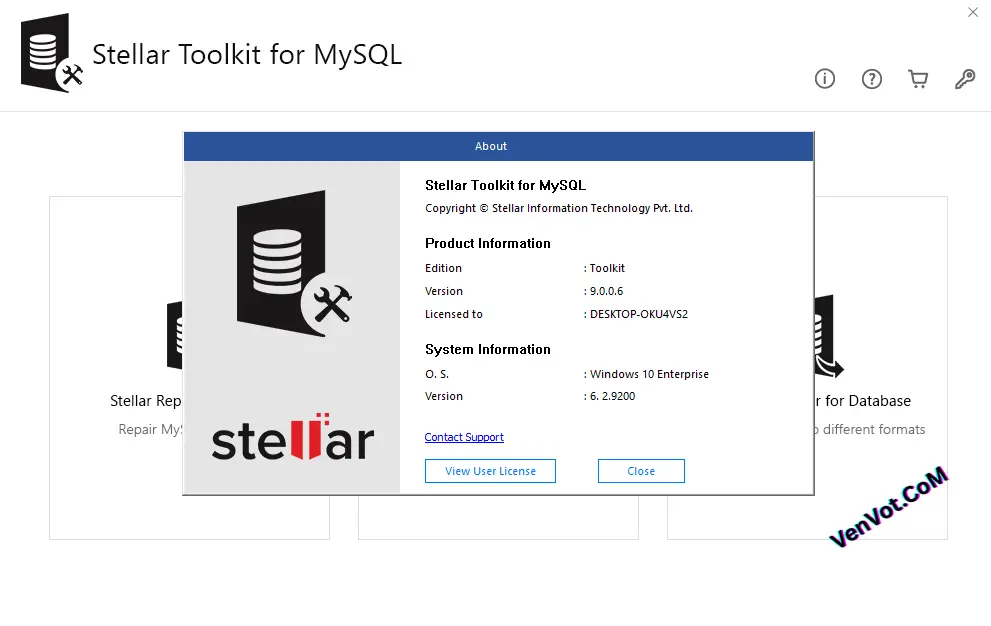Click the activation key icon
Screen dimensions: 991x626
click(965, 79)
